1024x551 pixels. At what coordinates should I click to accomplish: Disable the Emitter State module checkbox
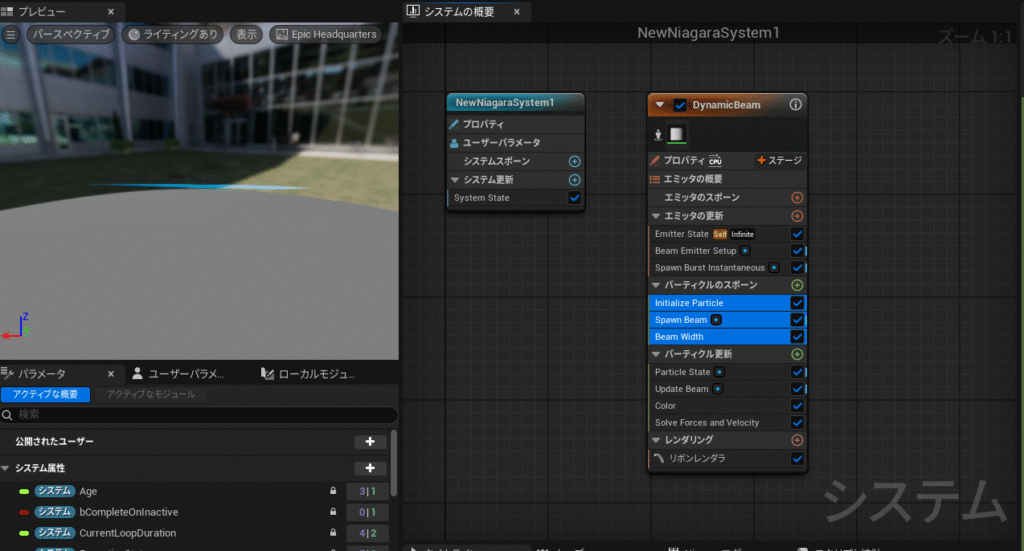(x=797, y=234)
